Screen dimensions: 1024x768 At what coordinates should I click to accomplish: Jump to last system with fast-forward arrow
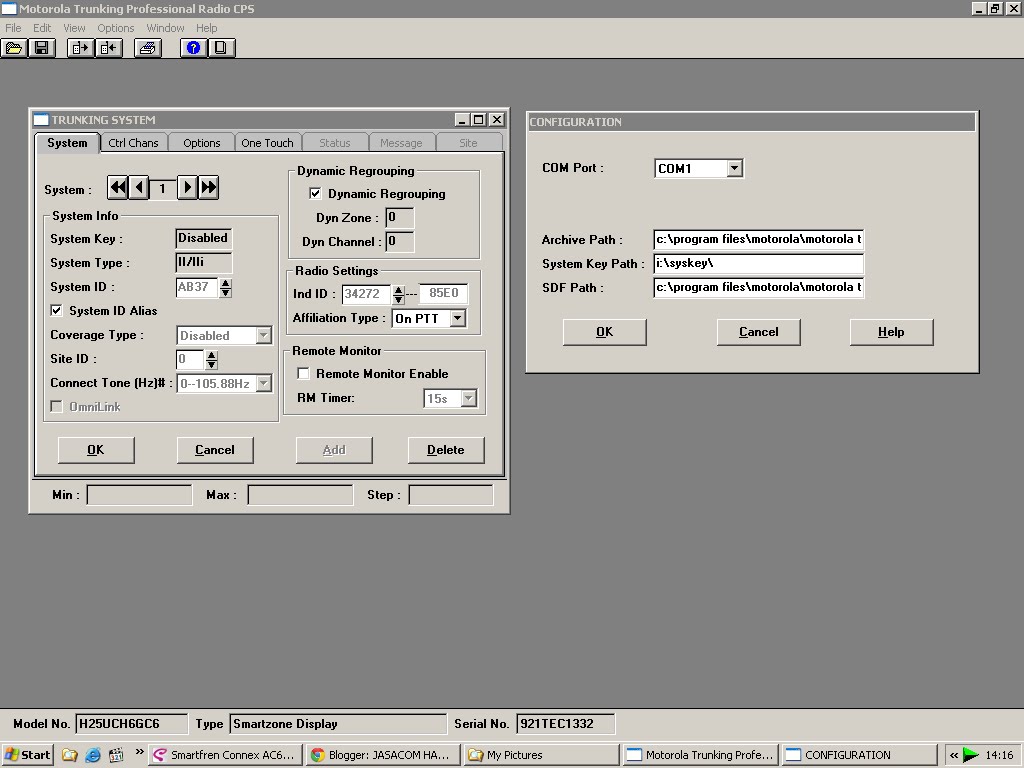[x=208, y=188]
